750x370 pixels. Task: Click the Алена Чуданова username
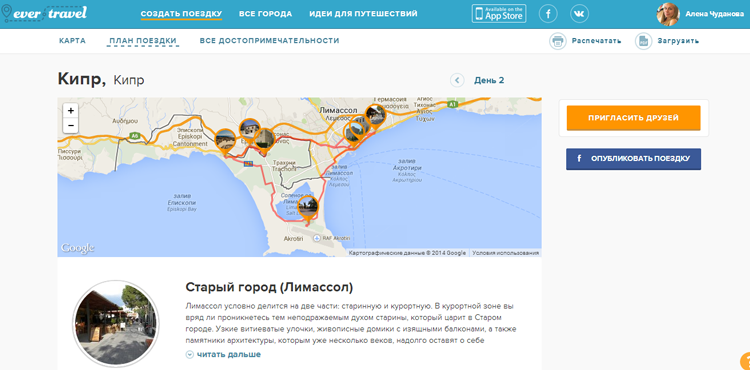[715, 14]
